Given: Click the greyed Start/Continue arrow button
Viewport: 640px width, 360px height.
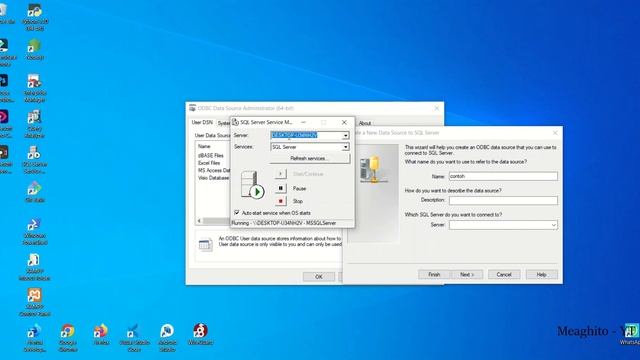Looking at the screenshot, I should [280, 173].
